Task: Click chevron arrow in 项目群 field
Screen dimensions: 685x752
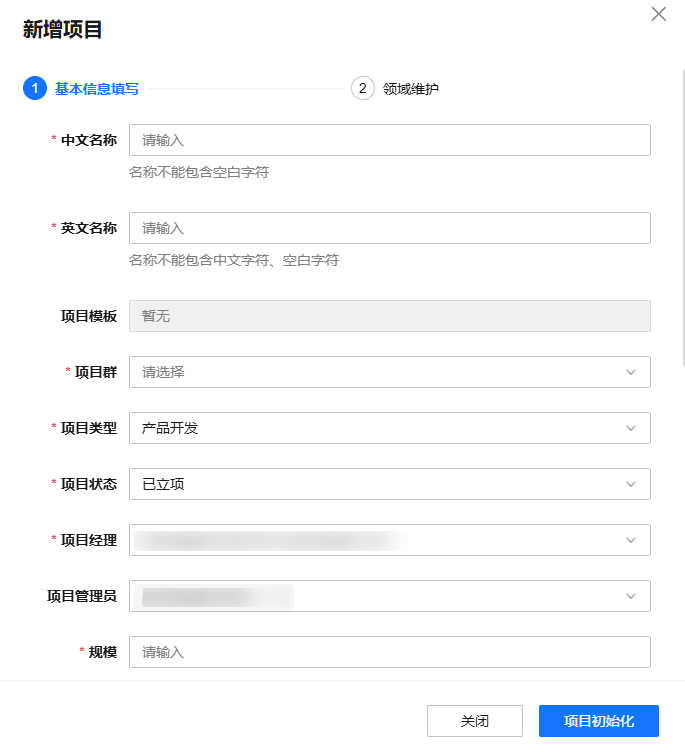Action: pos(631,372)
